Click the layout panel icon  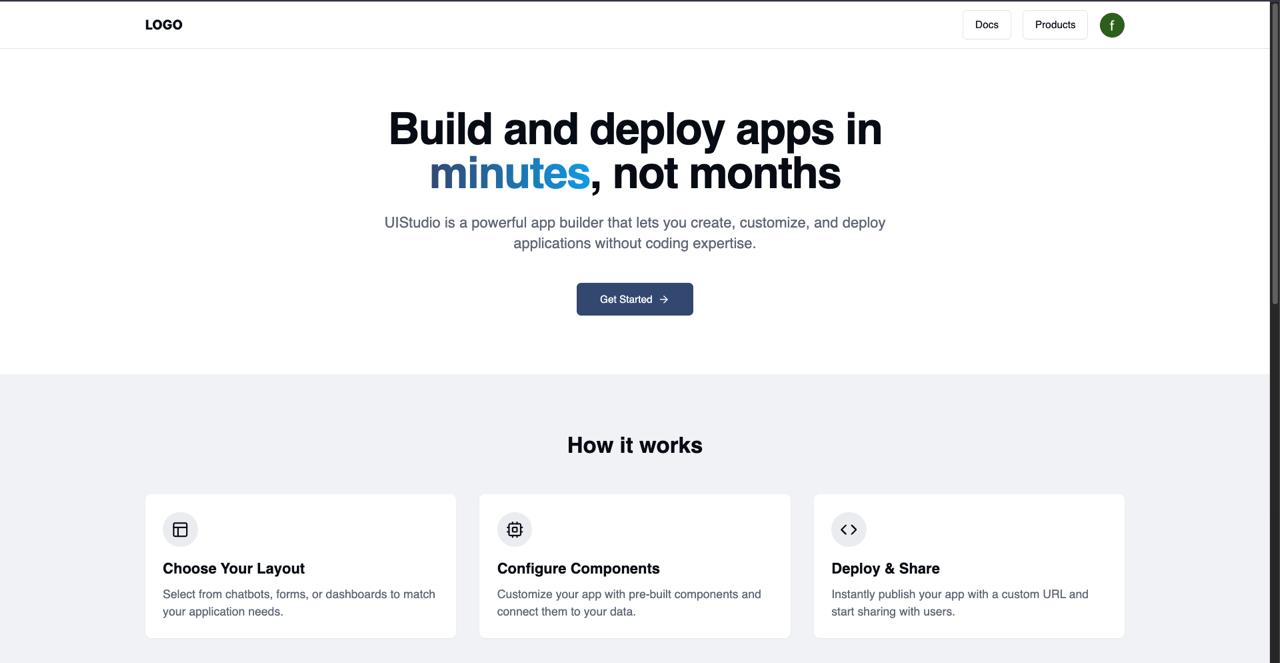(x=180, y=529)
